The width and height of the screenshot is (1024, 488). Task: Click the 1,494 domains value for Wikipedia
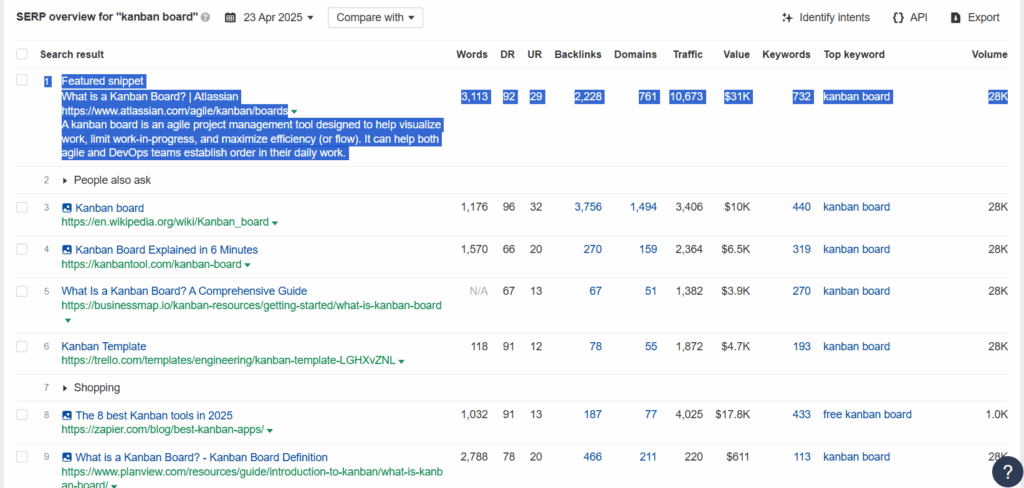point(643,207)
